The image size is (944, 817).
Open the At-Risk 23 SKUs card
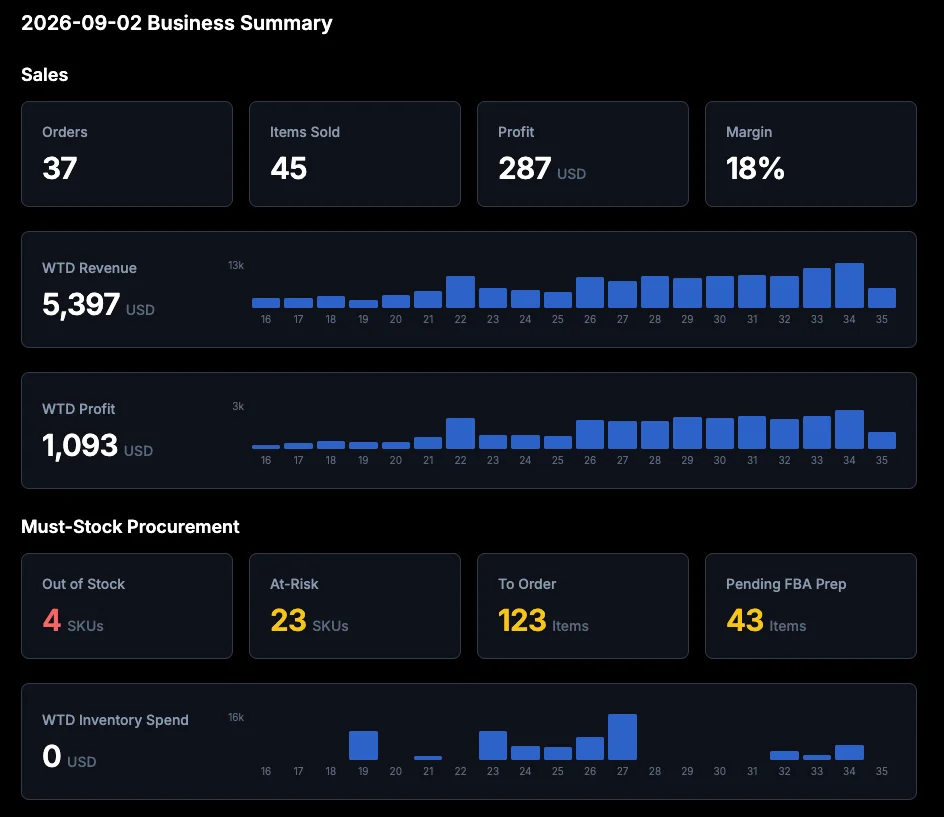click(x=355, y=606)
